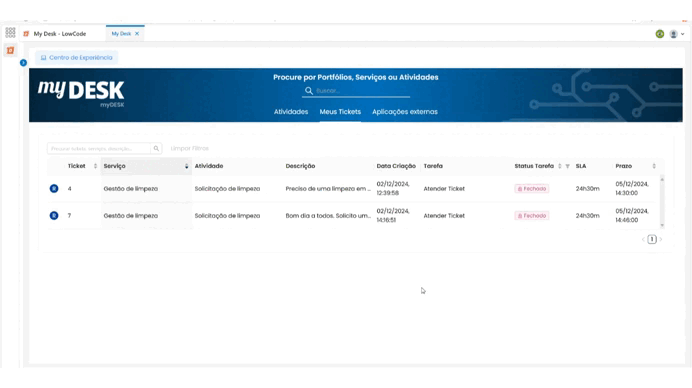The width and height of the screenshot is (692, 388).
Task: Open the Meus Tickets tab
Action: (340, 112)
